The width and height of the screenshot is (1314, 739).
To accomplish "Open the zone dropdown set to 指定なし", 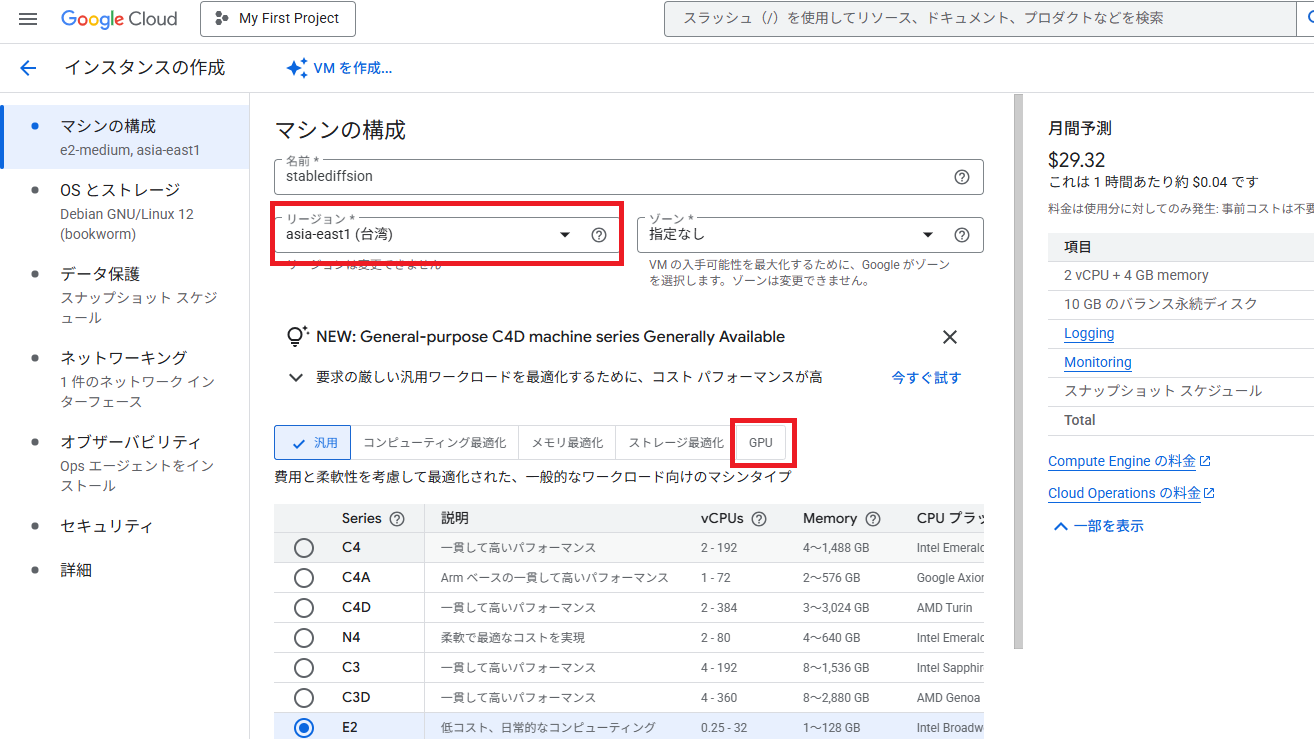I will pyautogui.click(x=810, y=235).
